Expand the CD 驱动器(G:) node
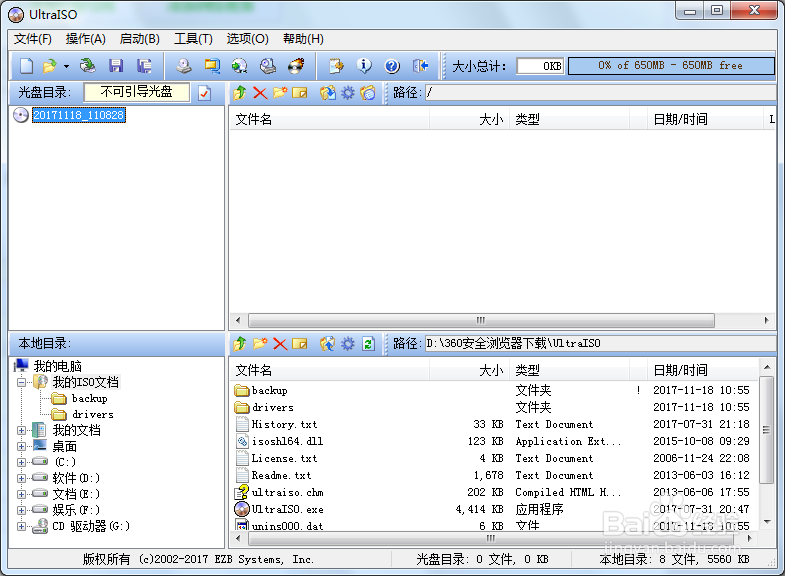The image size is (785, 576). [x=21, y=526]
